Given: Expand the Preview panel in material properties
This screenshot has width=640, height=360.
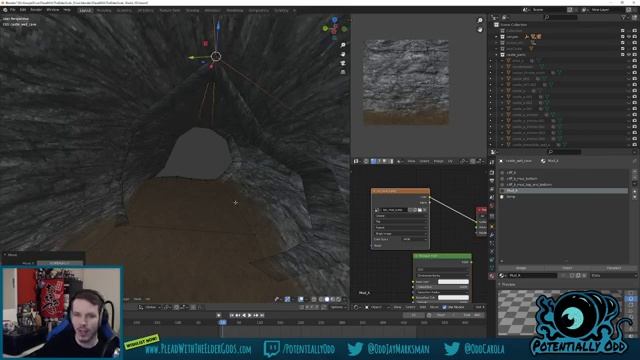Looking at the screenshot, I should click(x=508, y=284).
